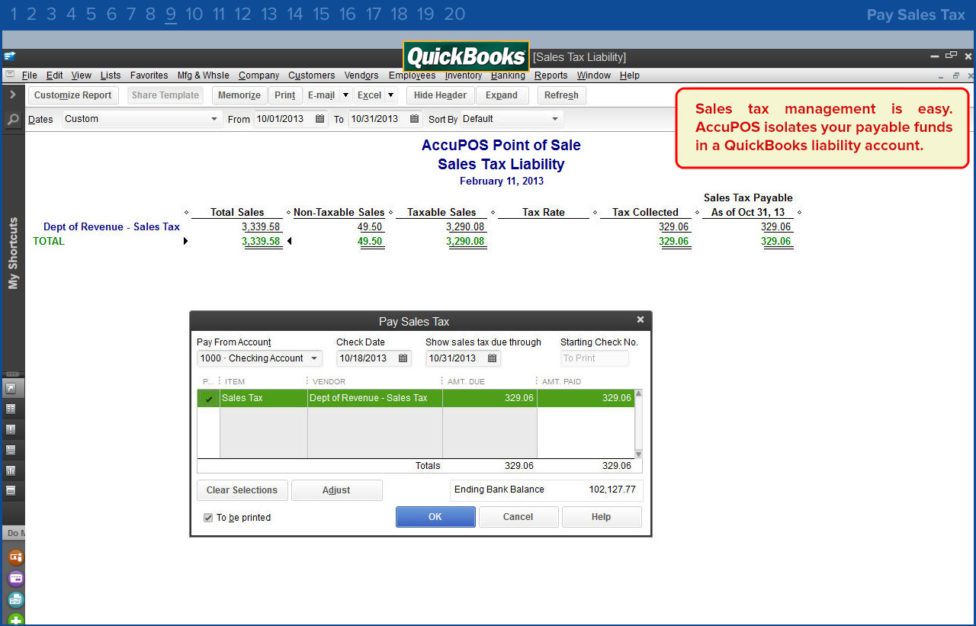Click the grid columns icon in sidebar
The image size is (976, 626).
coord(11,409)
